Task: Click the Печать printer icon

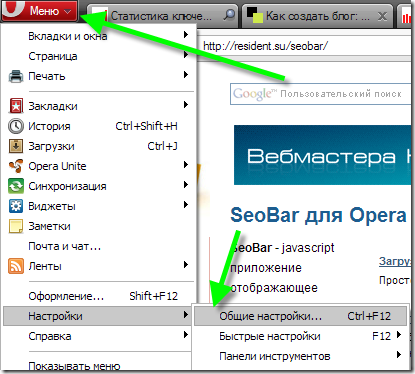Action: (16, 76)
